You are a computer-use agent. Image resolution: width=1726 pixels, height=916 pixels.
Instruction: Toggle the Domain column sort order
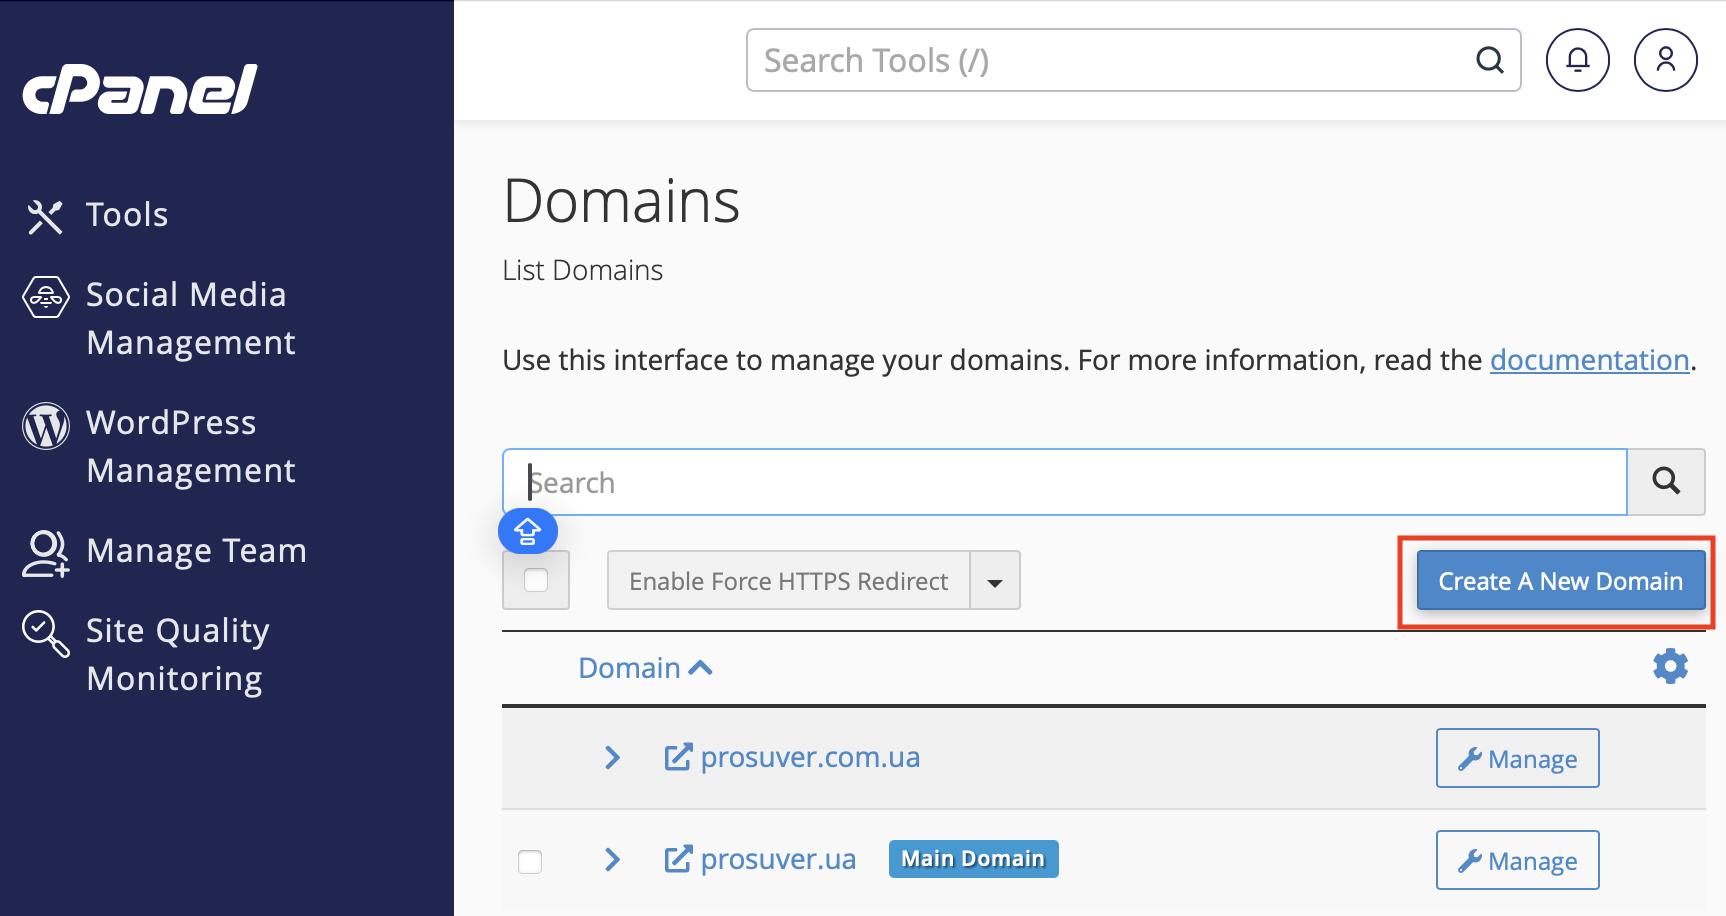tap(646, 667)
